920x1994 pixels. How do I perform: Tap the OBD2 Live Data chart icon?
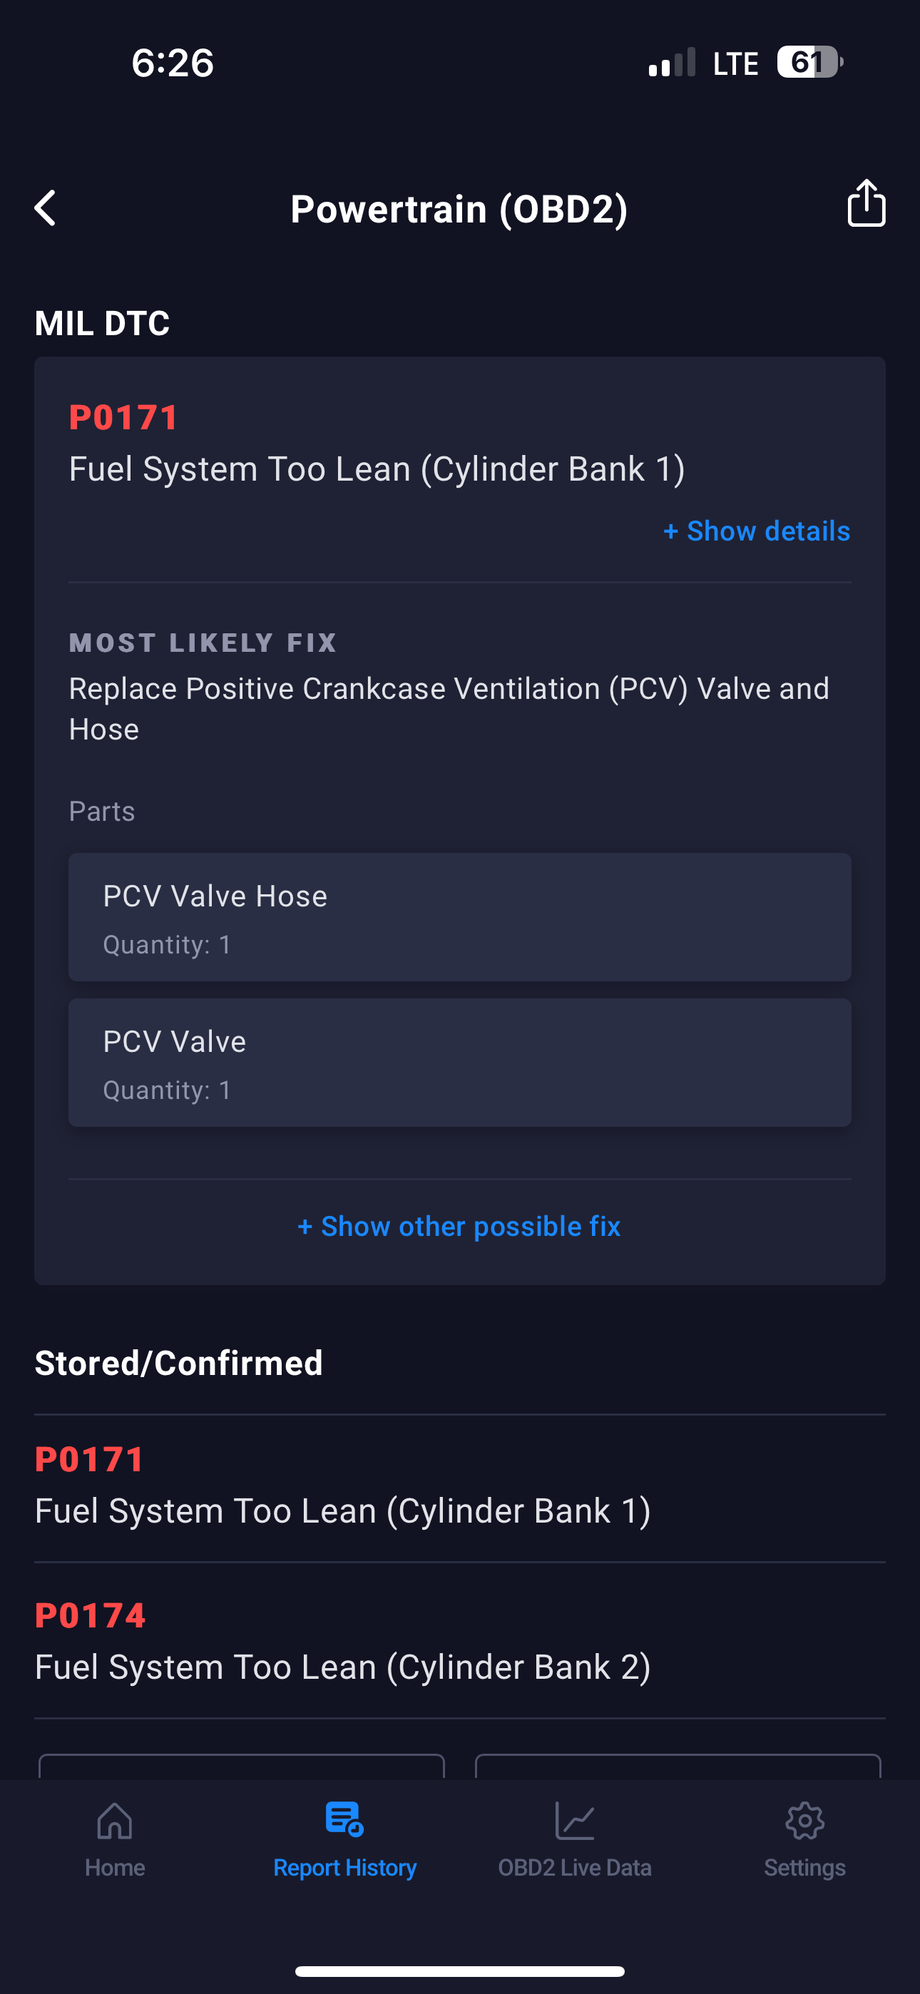575,1822
